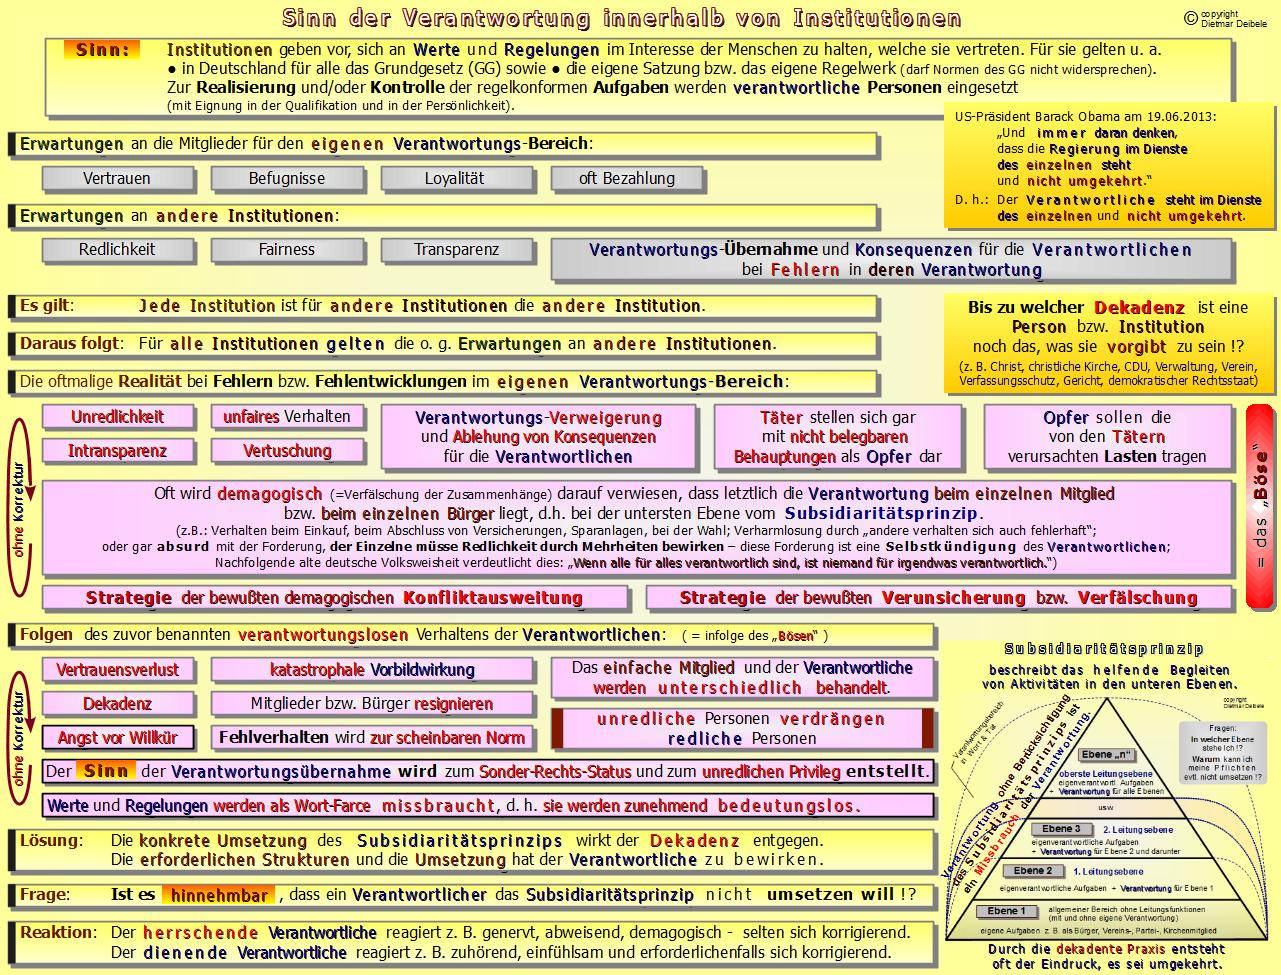Click the "Sonder-Rechts-Status" sentence box
This screenshot has height=975, width=1281.
pos(488,772)
